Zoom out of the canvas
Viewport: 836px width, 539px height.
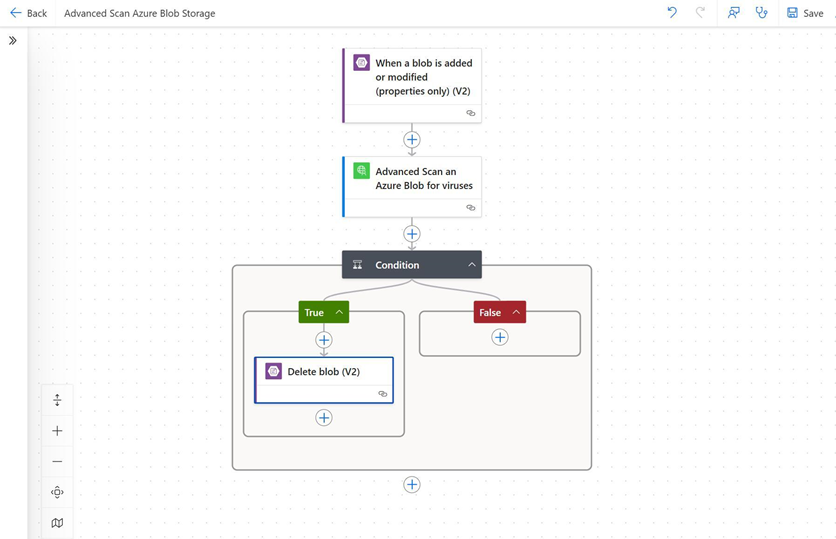pos(57,461)
